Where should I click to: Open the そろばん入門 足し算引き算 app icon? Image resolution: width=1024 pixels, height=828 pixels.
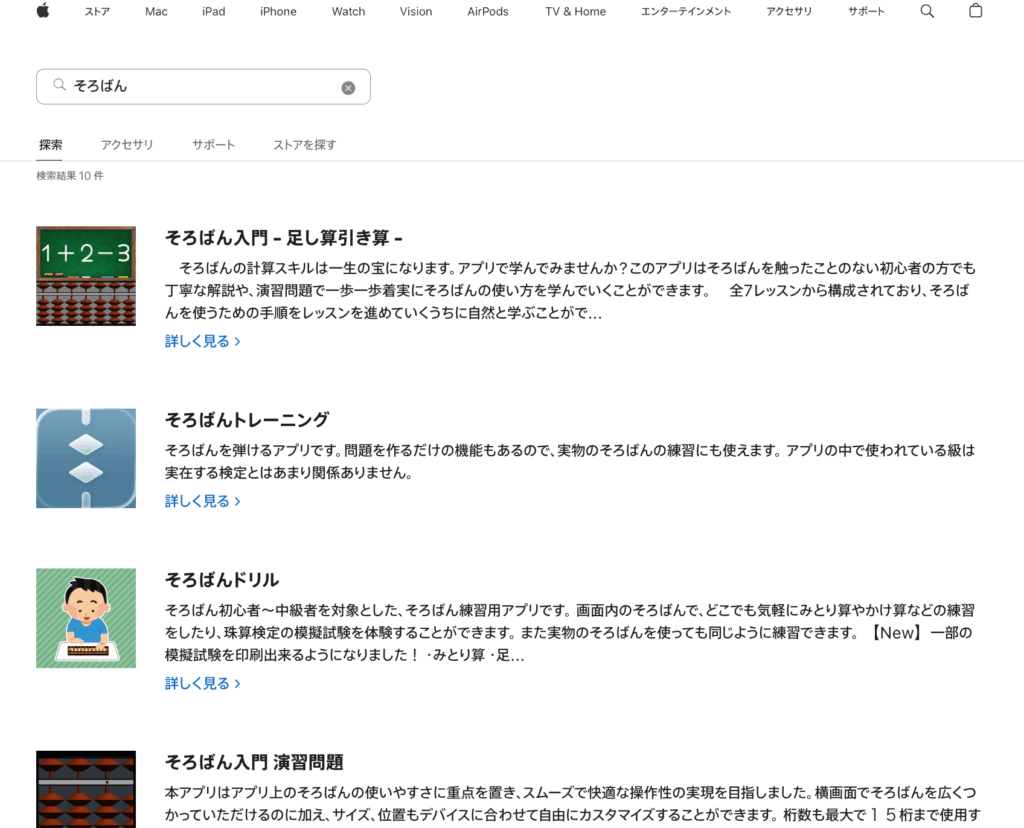(x=86, y=276)
